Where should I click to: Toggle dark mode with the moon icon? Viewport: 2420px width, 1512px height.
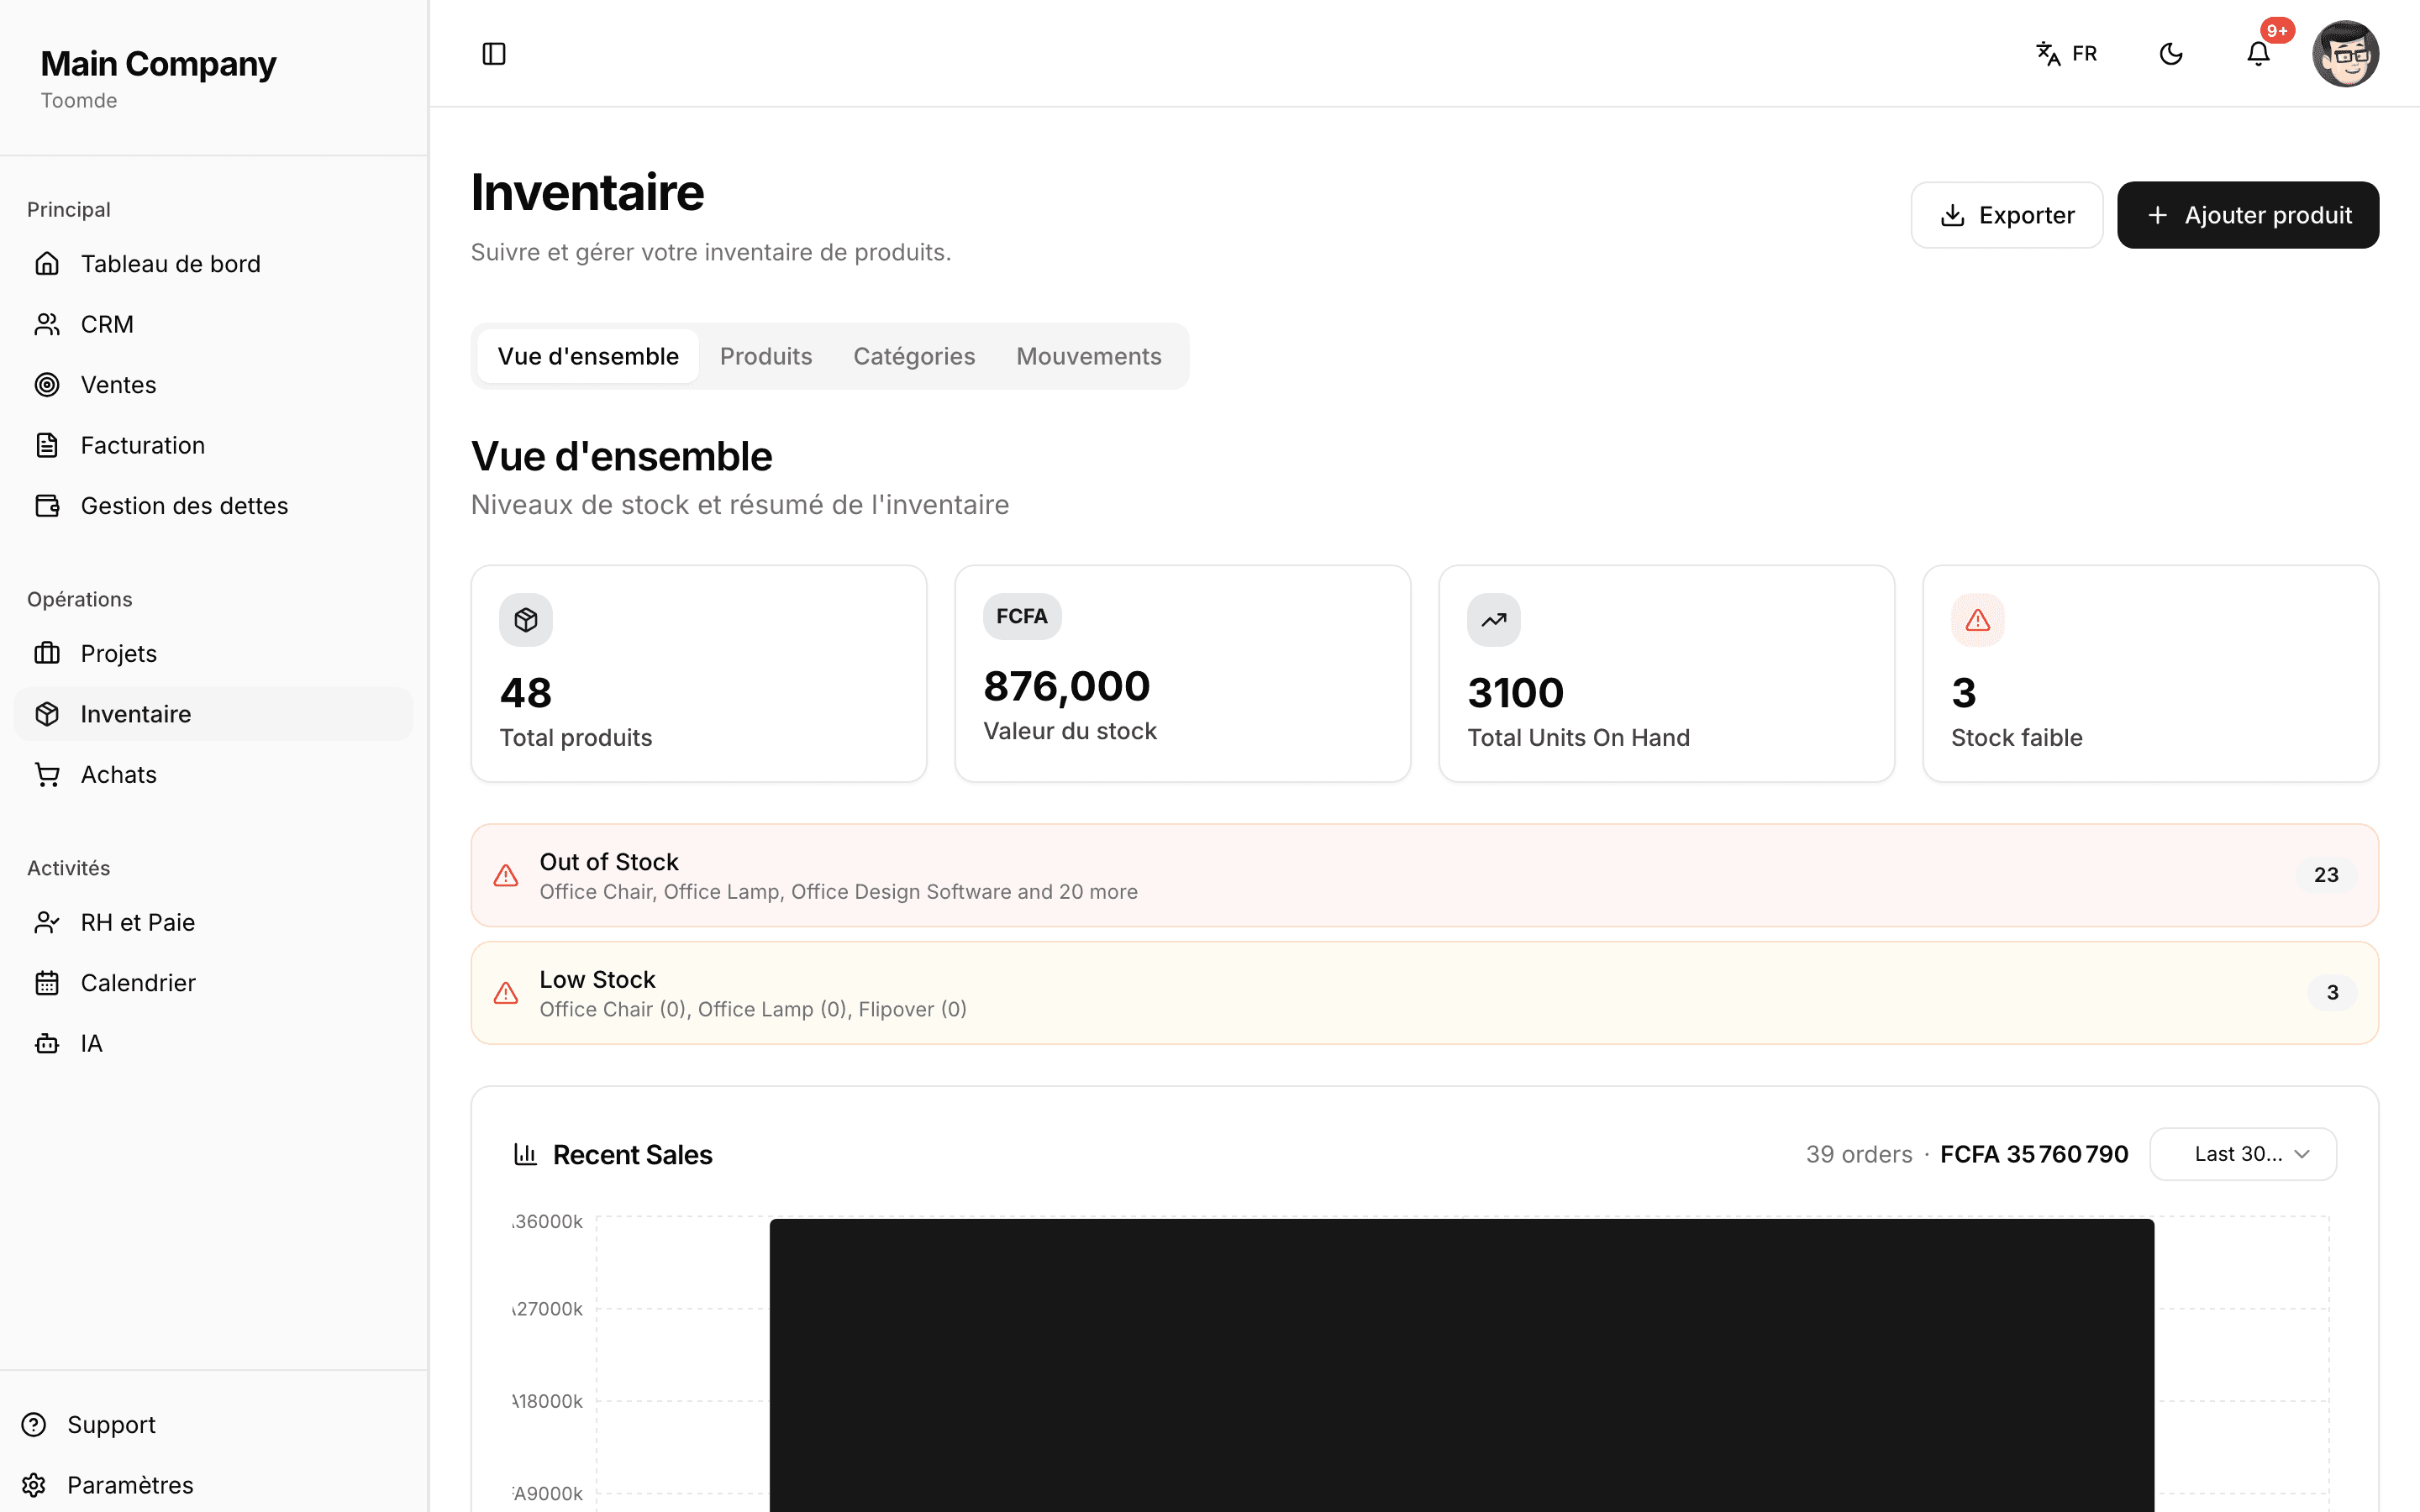(x=2171, y=54)
